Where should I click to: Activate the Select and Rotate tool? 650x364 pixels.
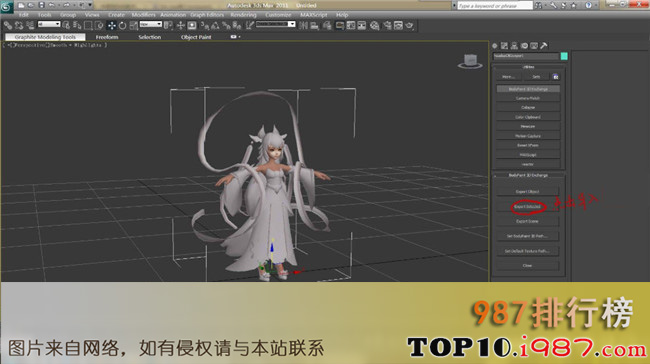[x=122, y=26]
